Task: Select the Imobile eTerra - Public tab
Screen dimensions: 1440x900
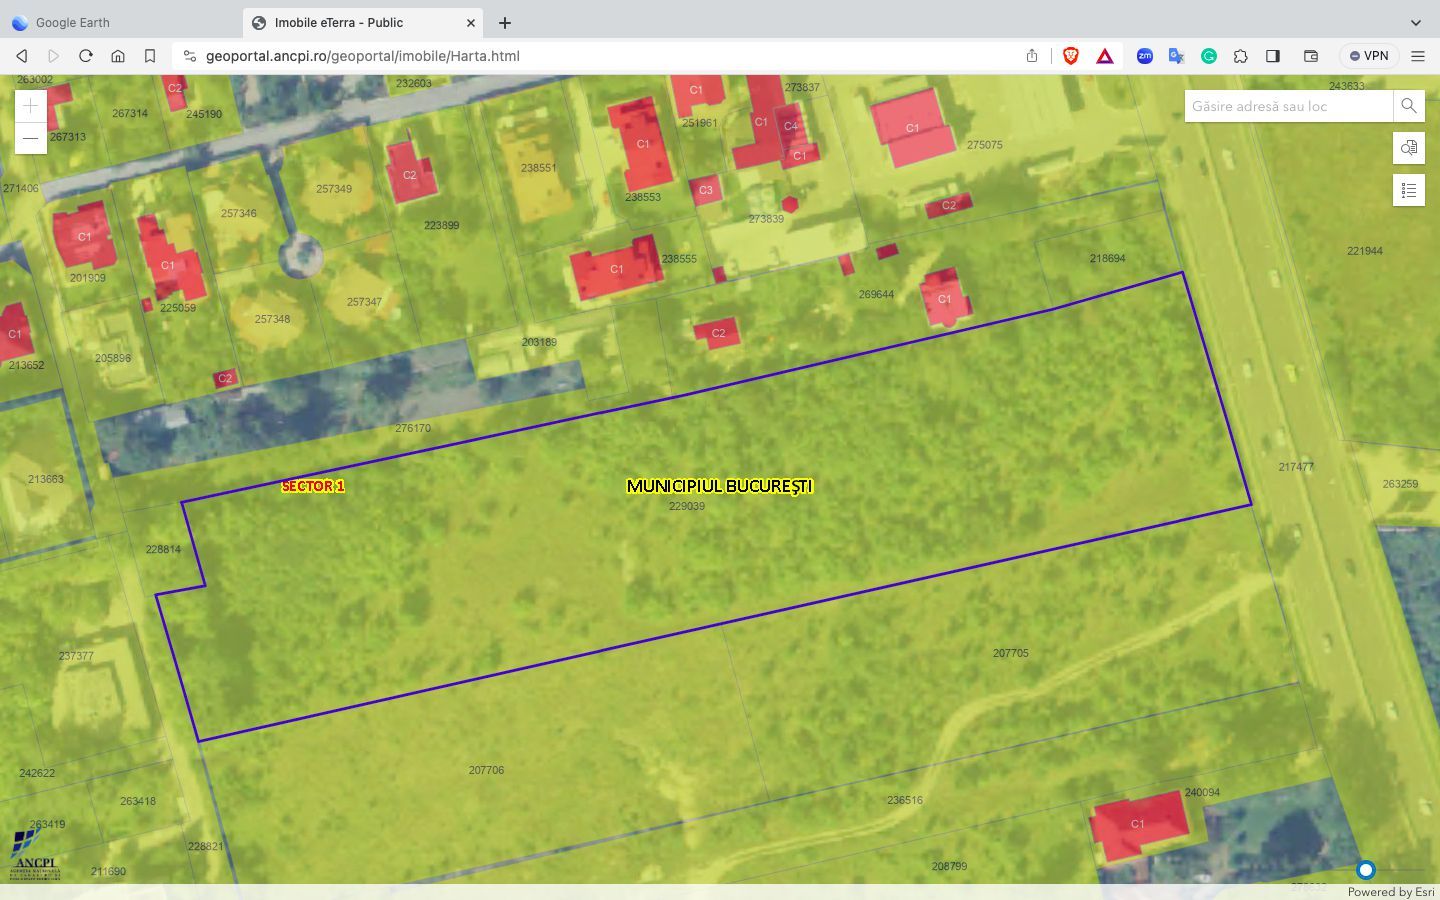Action: point(350,22)
